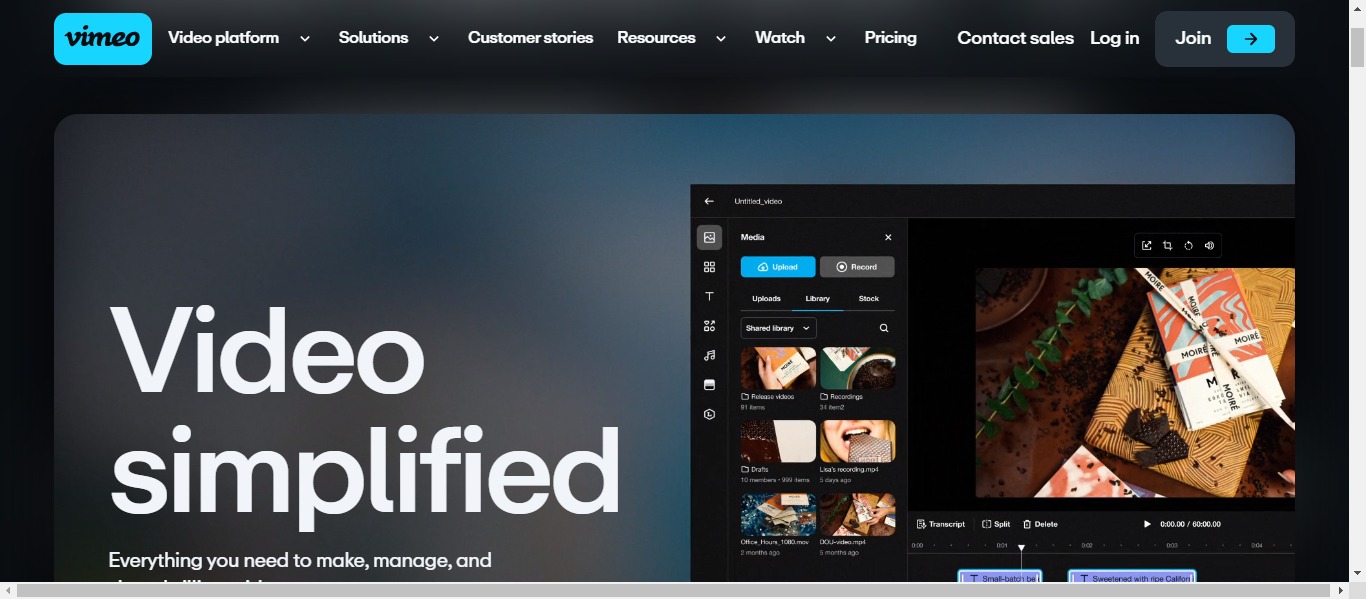Open the Music icon in editor sidebar
Image resolution: width=1366 pixels, height=599 pixels.
click(709, 355)
